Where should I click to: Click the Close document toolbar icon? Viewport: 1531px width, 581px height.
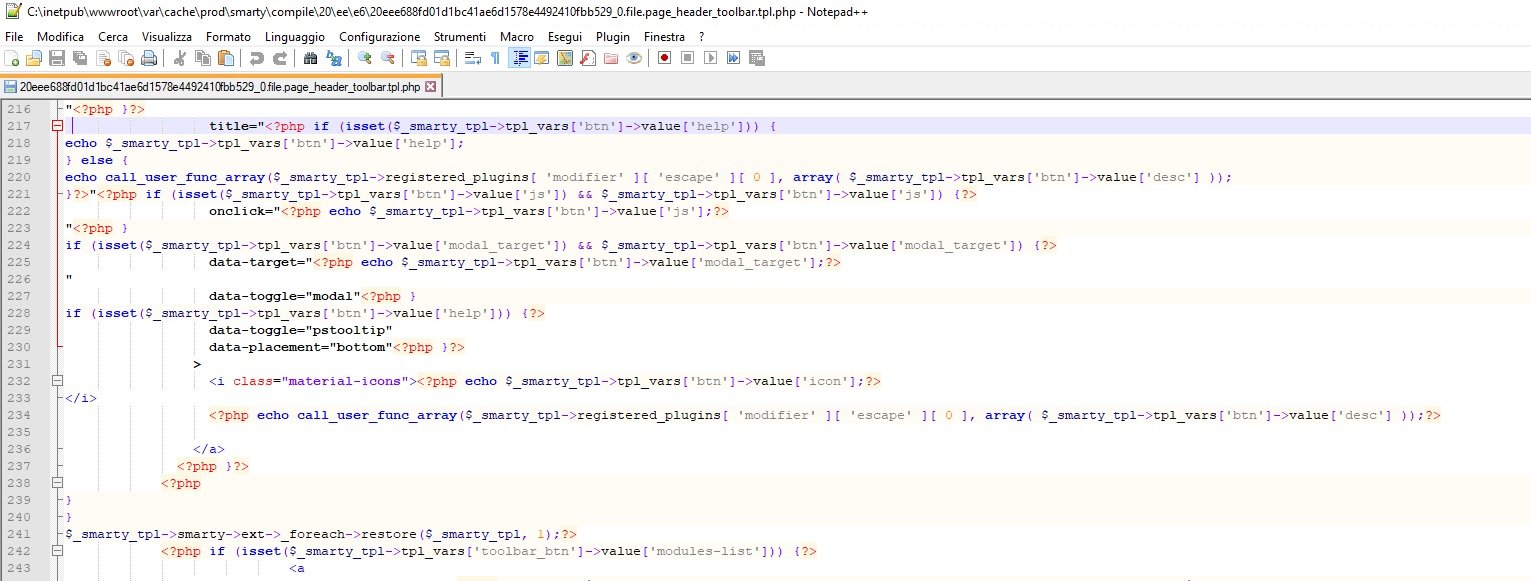(x=102, y=58)
